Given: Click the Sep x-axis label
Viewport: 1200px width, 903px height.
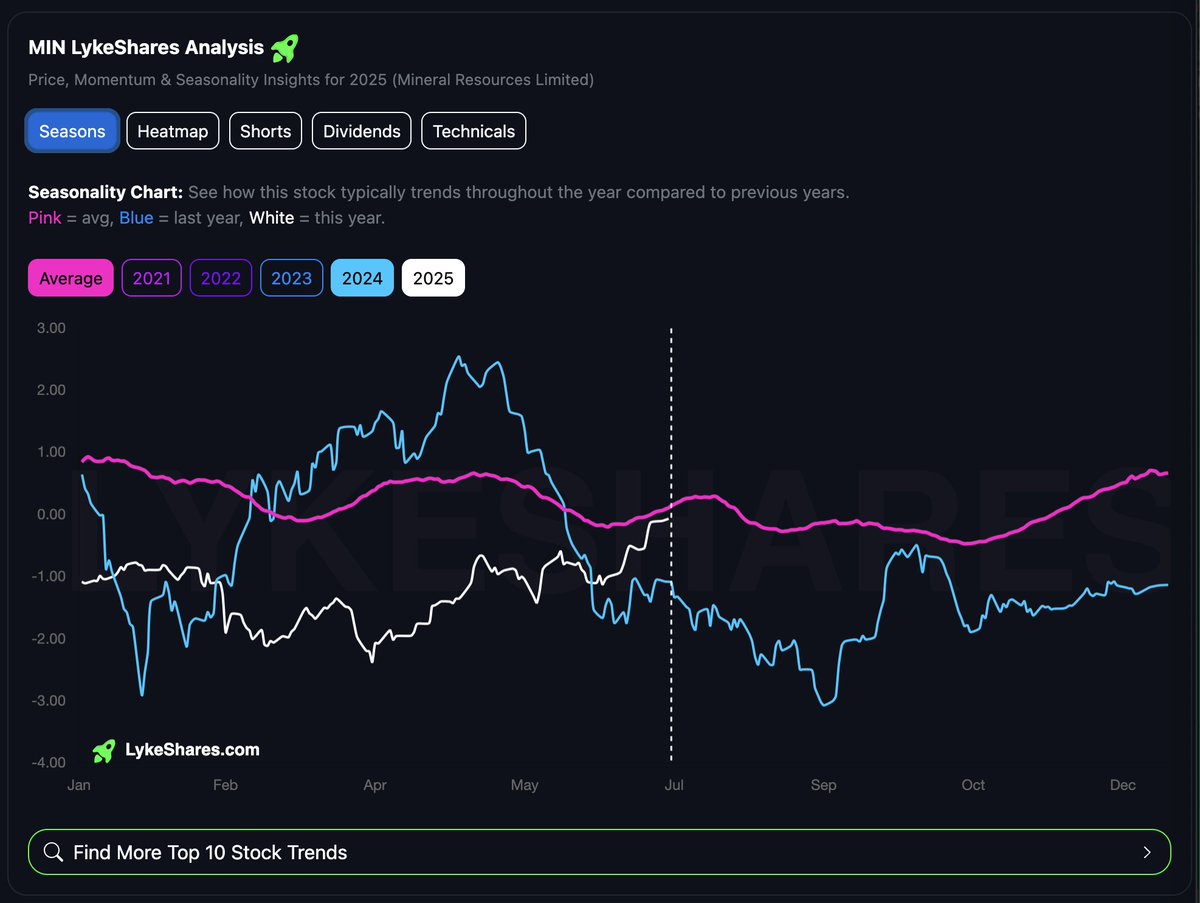Looking at the screenshot, I should (823, 785).
